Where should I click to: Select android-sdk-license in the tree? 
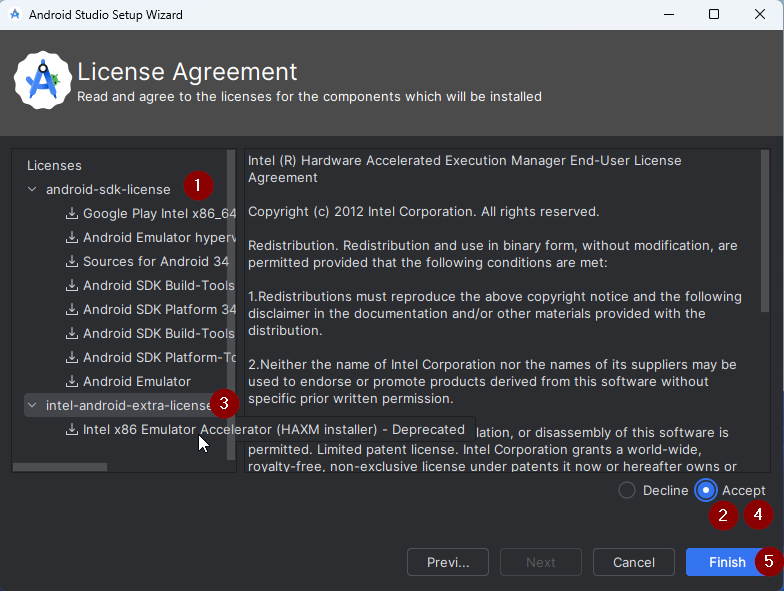point(108,190)
